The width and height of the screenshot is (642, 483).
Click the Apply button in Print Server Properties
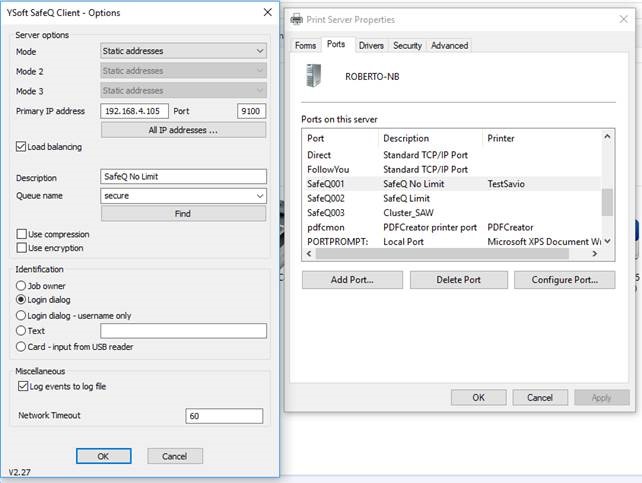(601, 397)
